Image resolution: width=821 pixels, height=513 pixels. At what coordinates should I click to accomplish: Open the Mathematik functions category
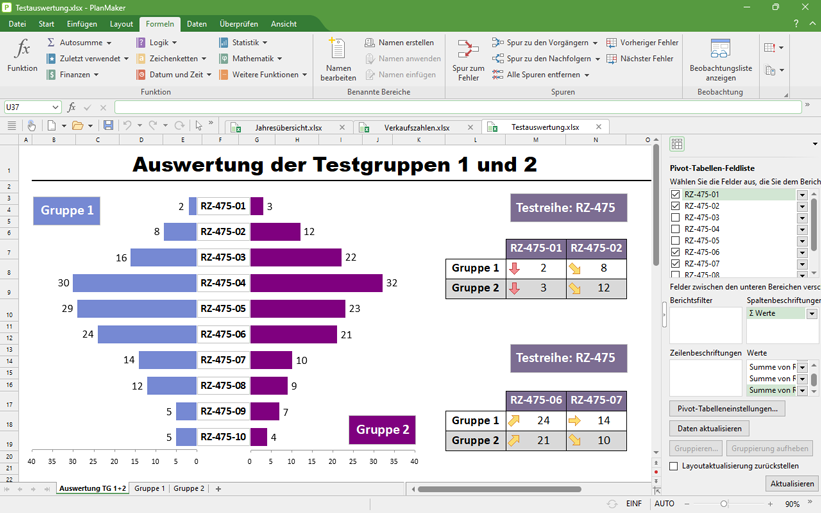tap(251, 59)
